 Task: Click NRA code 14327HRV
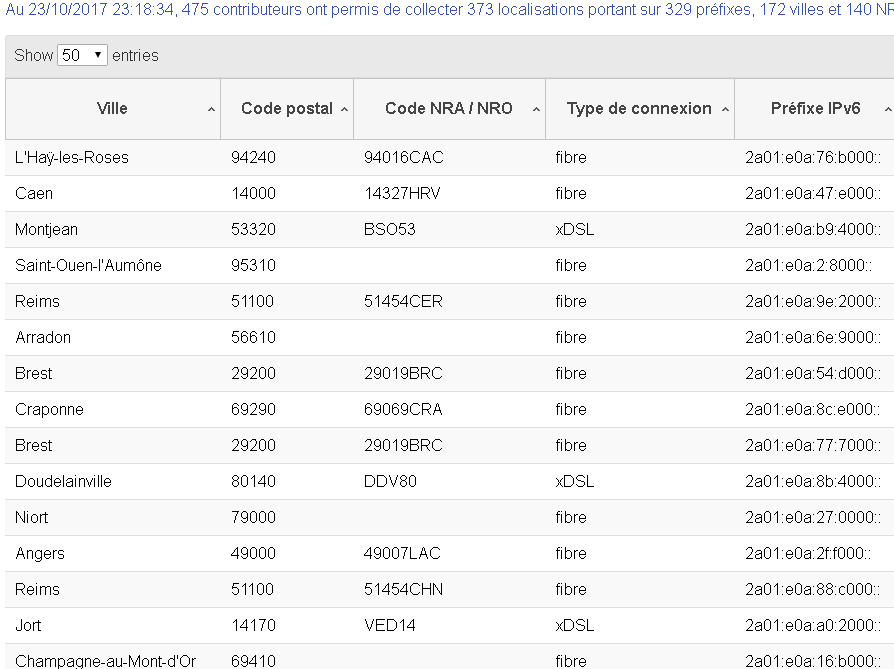click(x=403, y=193)
